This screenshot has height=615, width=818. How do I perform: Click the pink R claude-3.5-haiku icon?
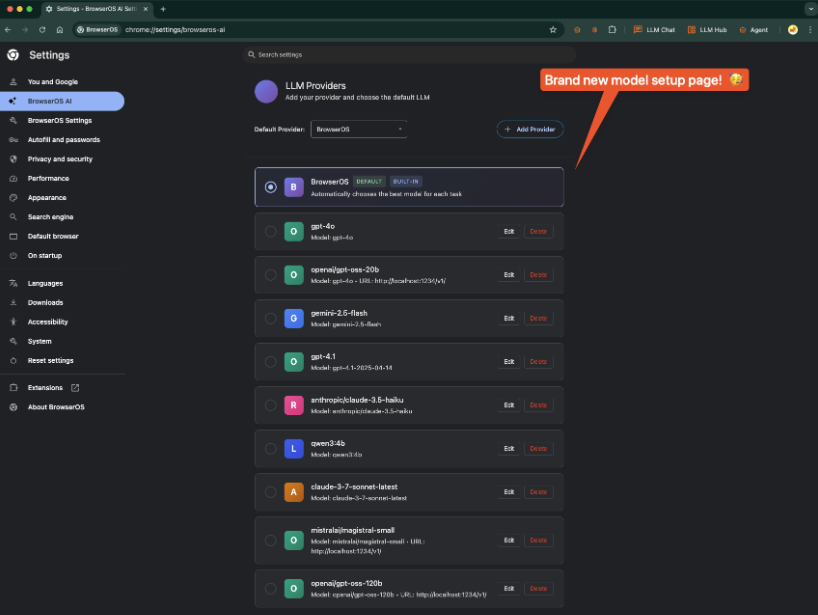294,405
